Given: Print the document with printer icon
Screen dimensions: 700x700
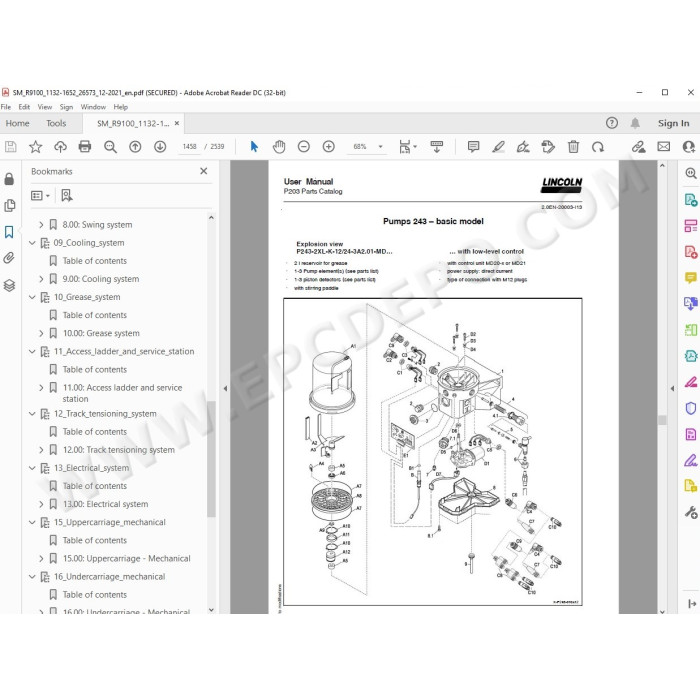Looking at the screenshot, I should tap(85, 146).
